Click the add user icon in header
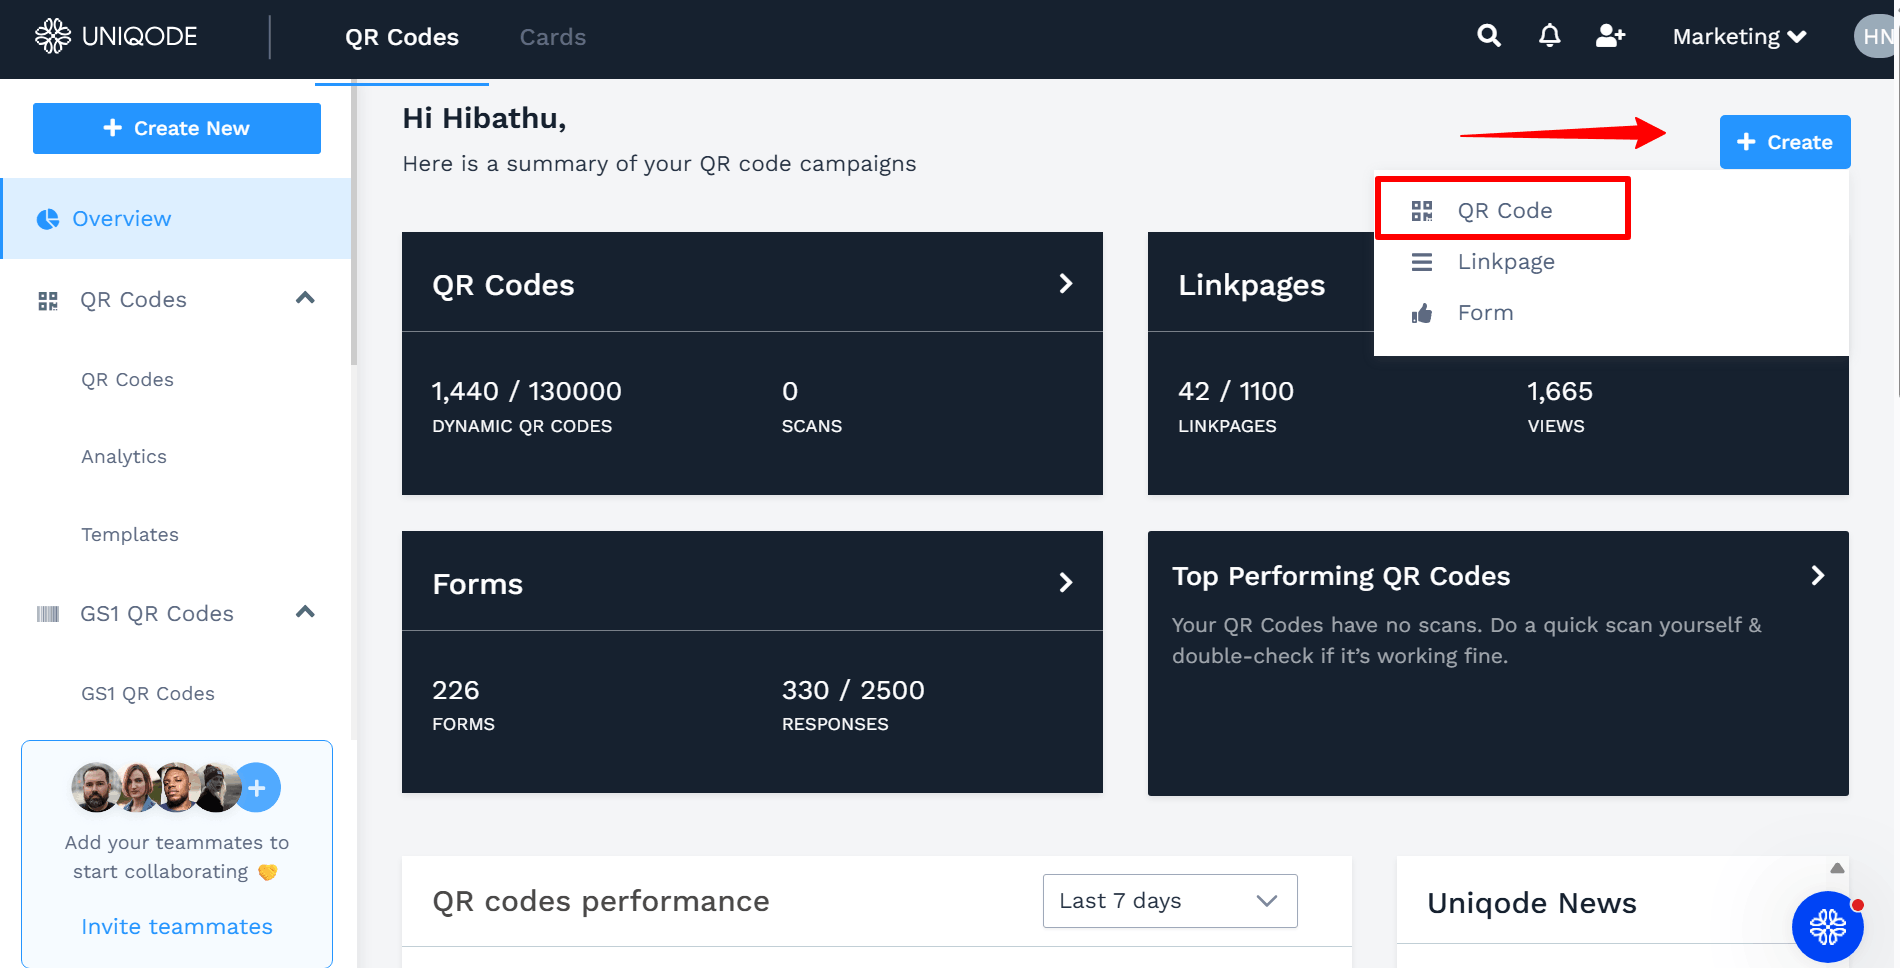 1610,36
